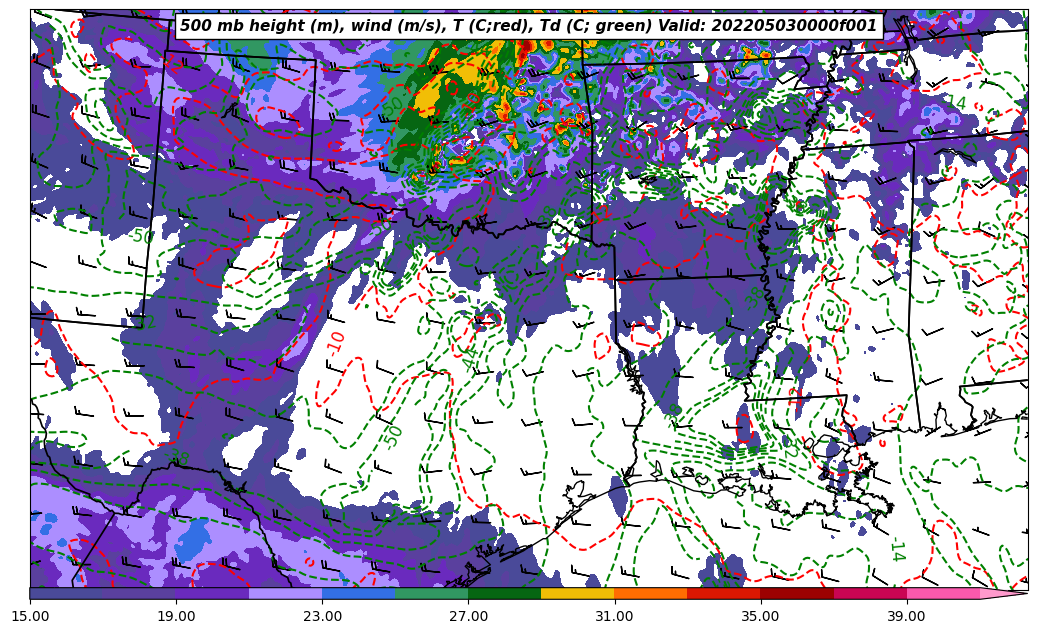Click the green 14 dewpoint contour label
Image resolution: width=1037 pixels, height=633 pixels.
(x=896, y=549)
